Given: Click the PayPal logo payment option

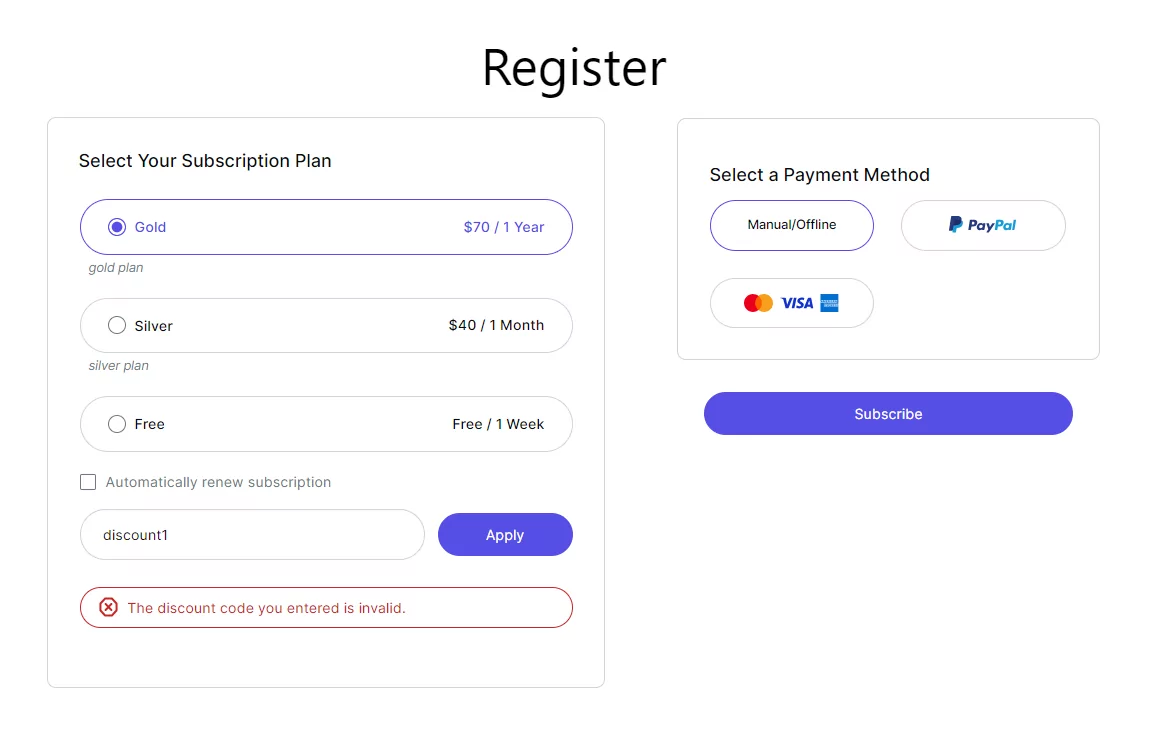Looking at the screenshot, I should [982, 225].
